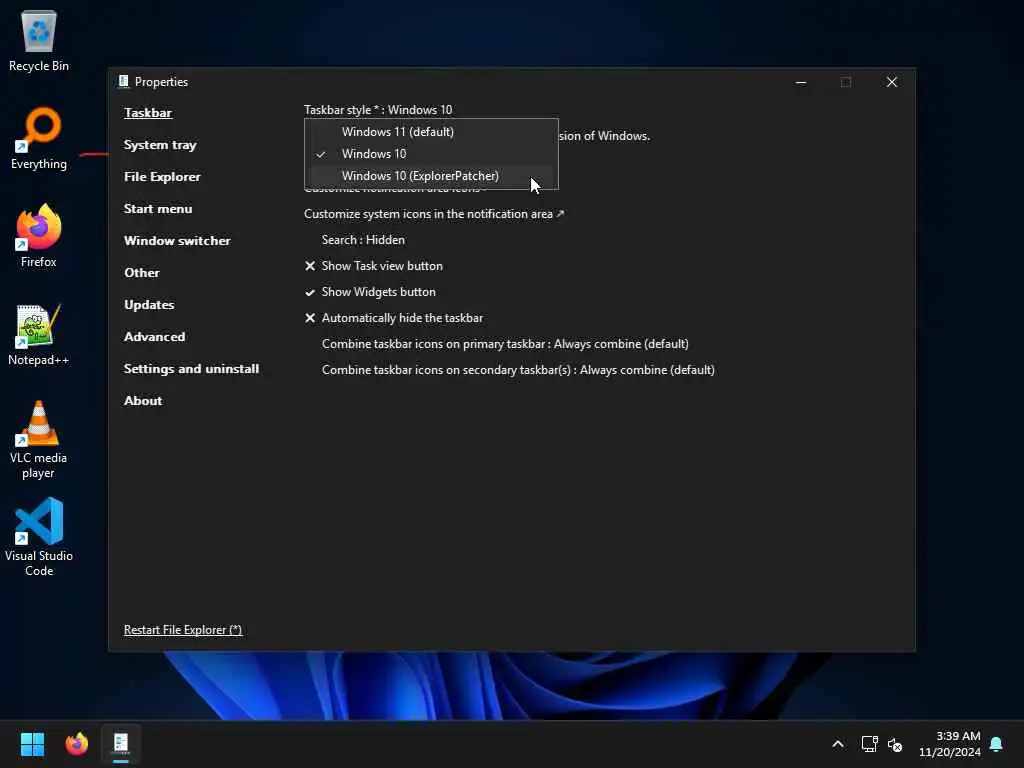Switch to the File Explorer section

(x=162, y=177)
